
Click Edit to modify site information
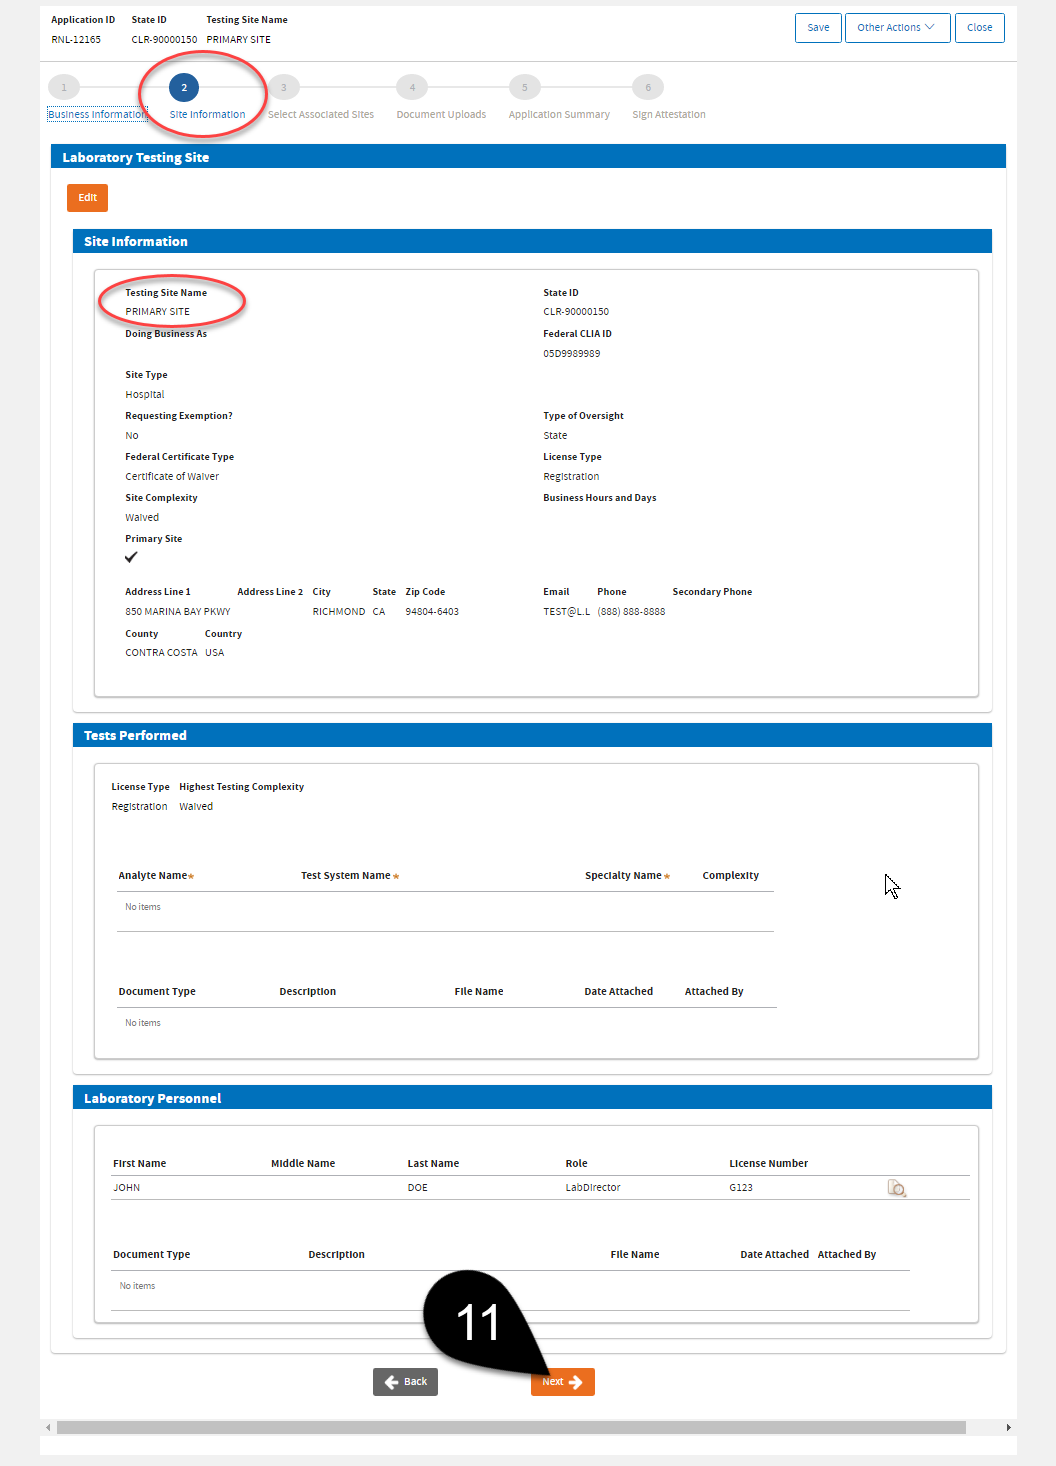tap(87, 197)
